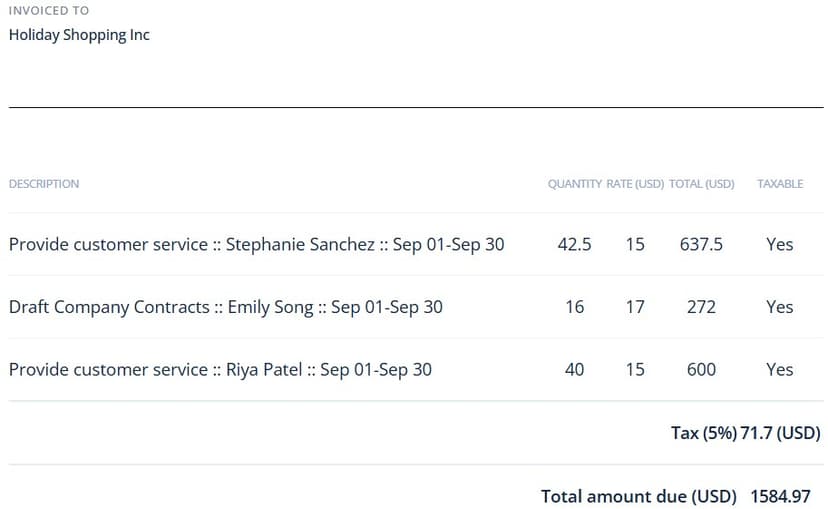Click the Total amount due label
The width and height of the screenshot is (828, 509).
(x=638, y=496)
